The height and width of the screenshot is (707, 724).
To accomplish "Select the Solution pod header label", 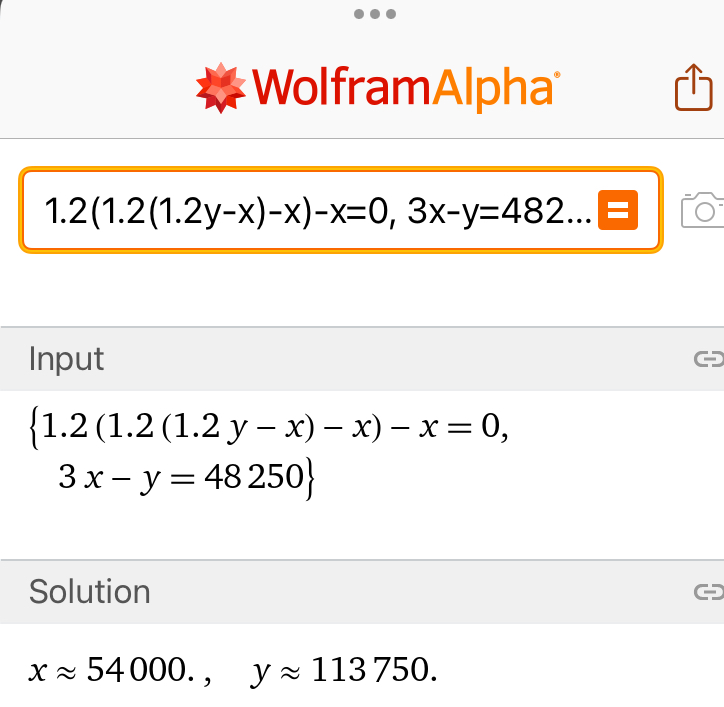I will tap(89, 592).
